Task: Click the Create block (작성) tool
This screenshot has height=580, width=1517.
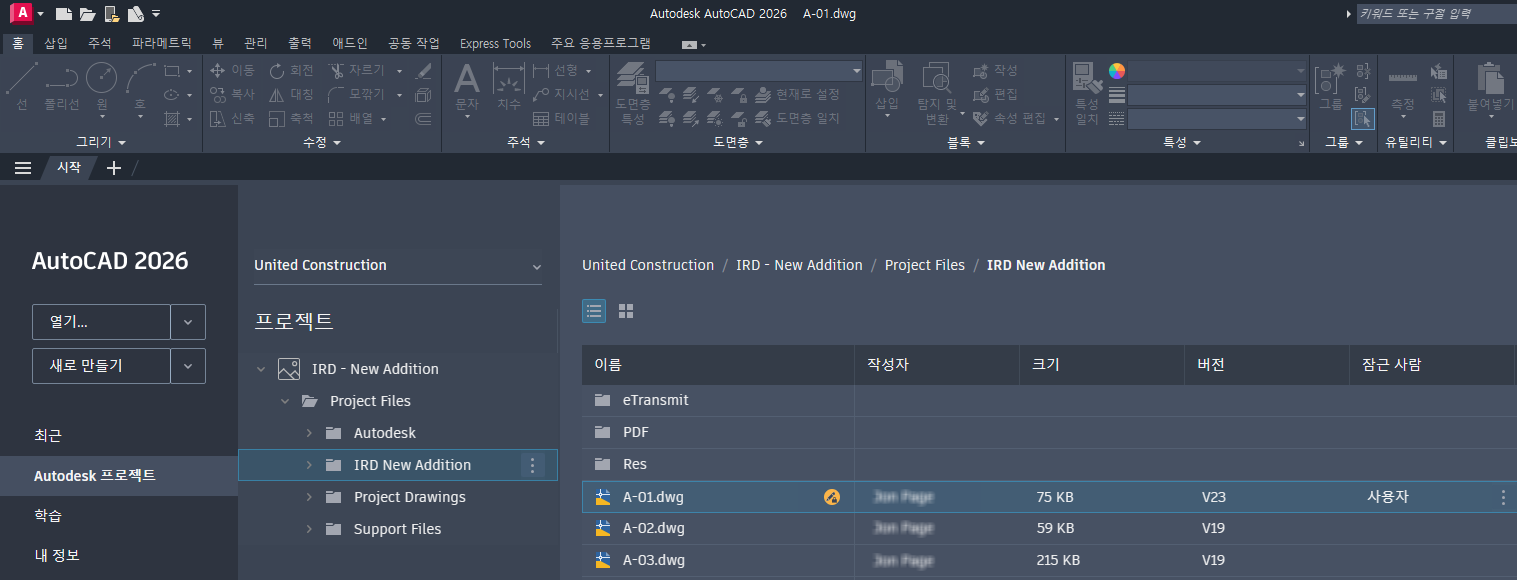Action: 995,71
